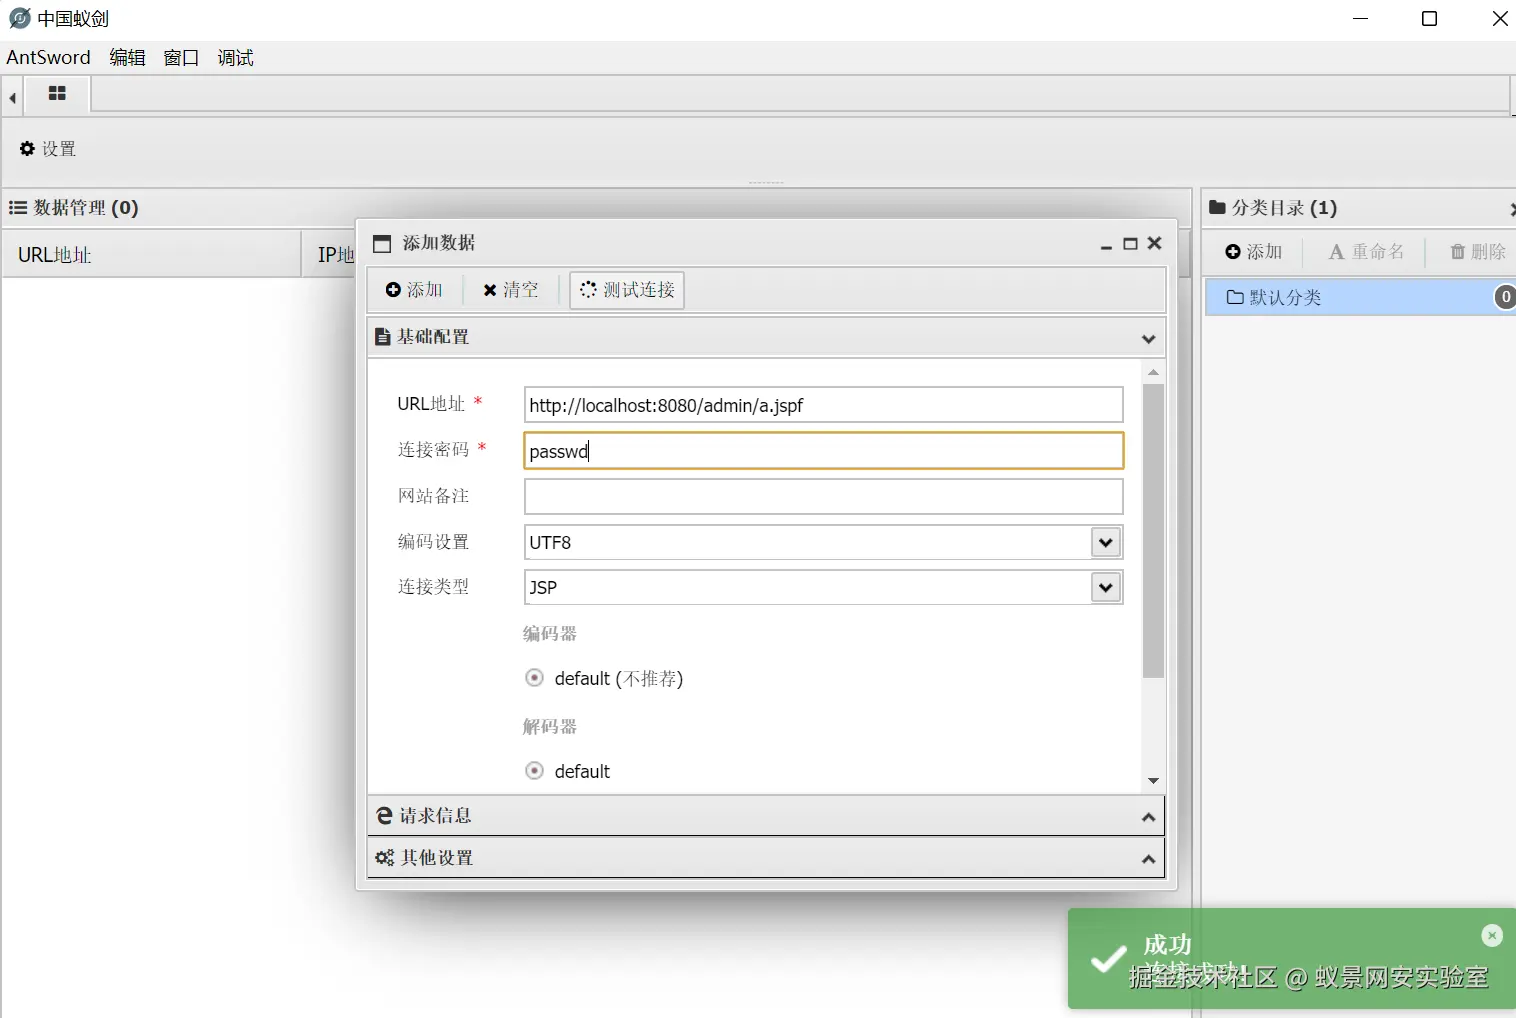Minimize the 添加数据 dialog
Image resolution: width=1516 pixels, height=1018 pixels.
[1106, 244]
